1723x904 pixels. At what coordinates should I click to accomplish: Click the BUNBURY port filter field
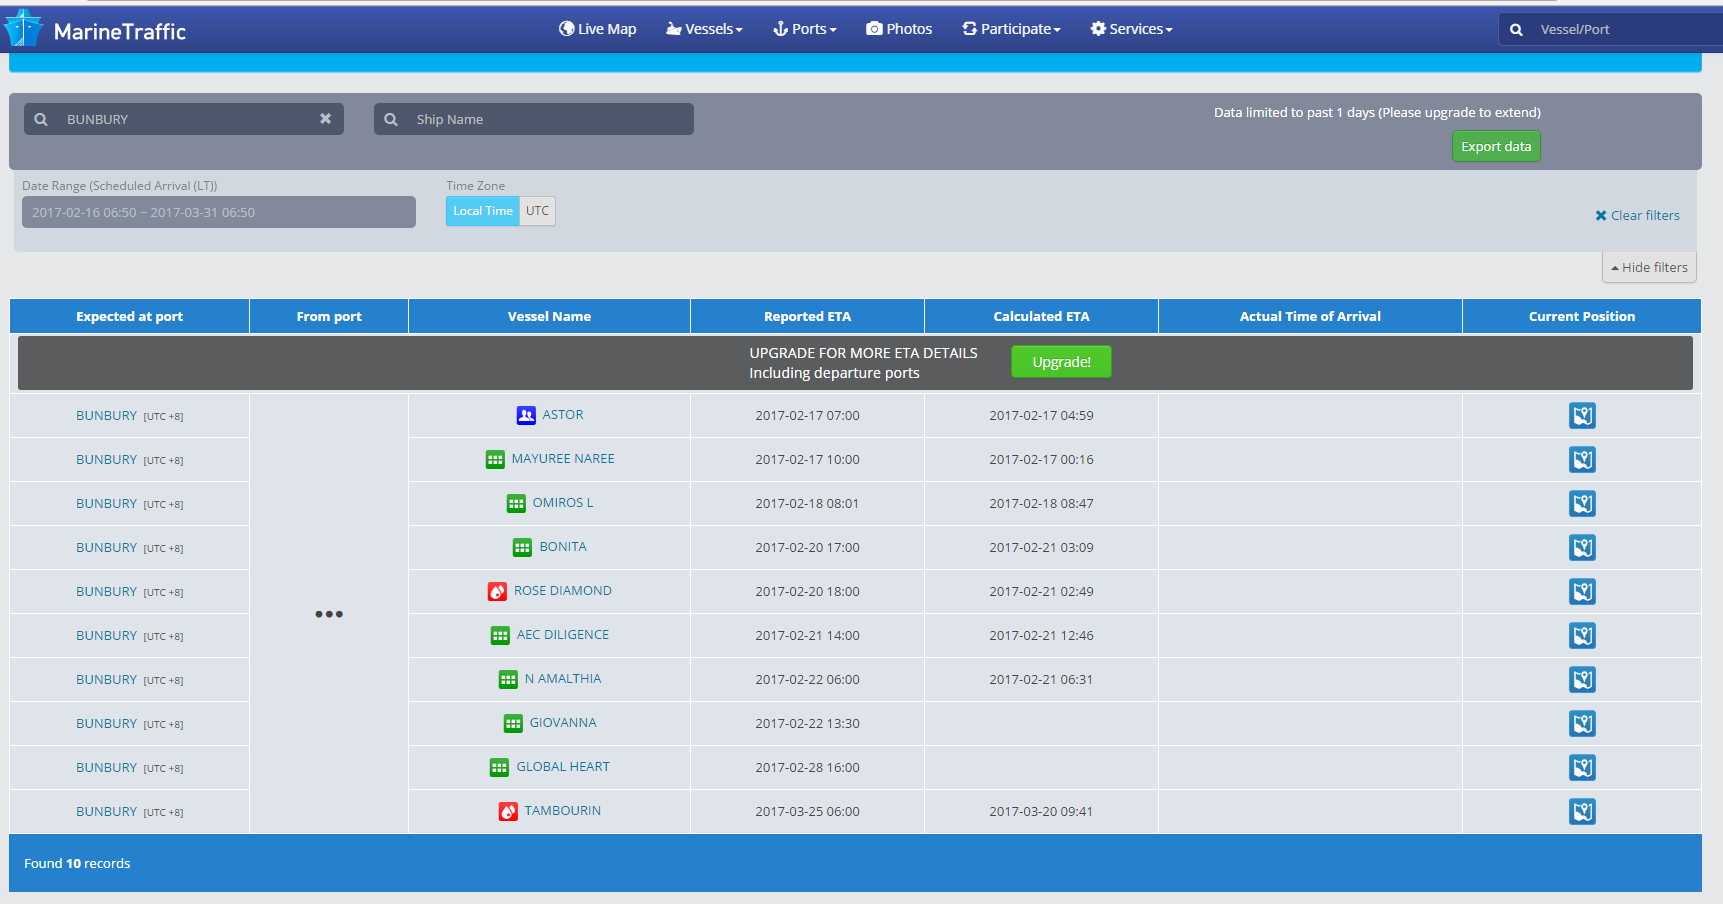184,119
